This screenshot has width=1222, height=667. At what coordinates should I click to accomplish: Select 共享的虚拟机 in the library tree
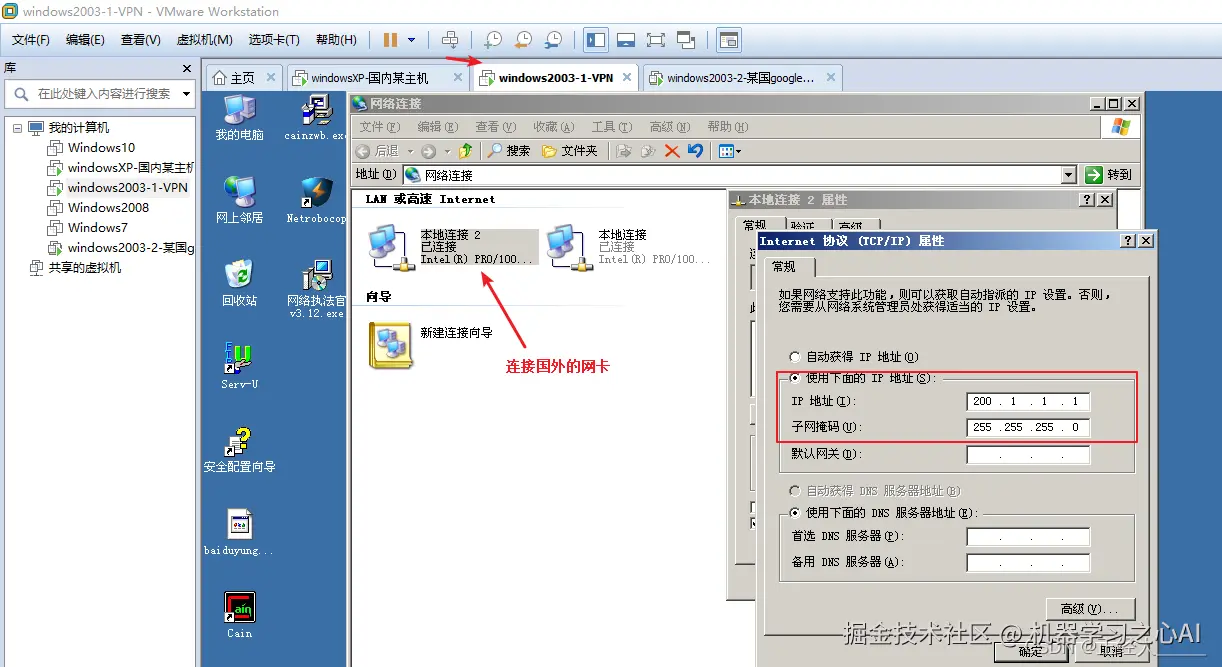tap(75, 268)
